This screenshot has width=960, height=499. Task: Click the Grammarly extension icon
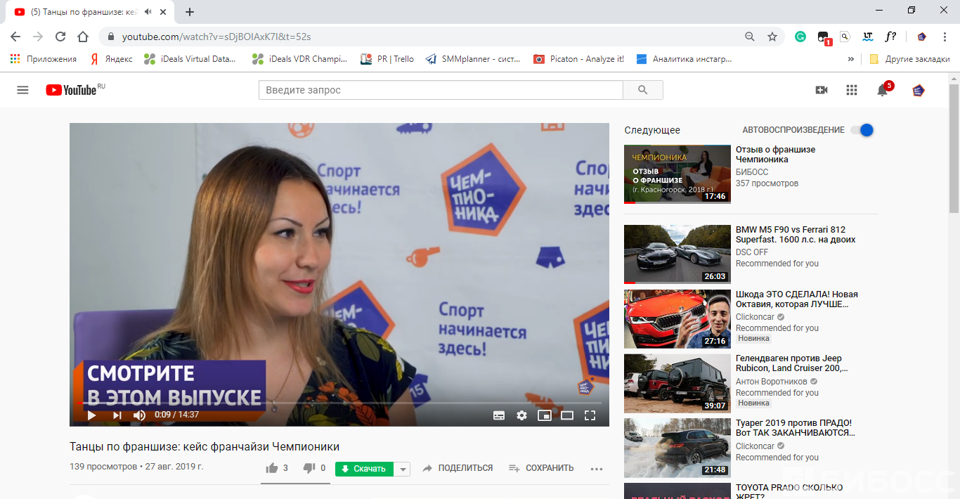coord(800,37)
